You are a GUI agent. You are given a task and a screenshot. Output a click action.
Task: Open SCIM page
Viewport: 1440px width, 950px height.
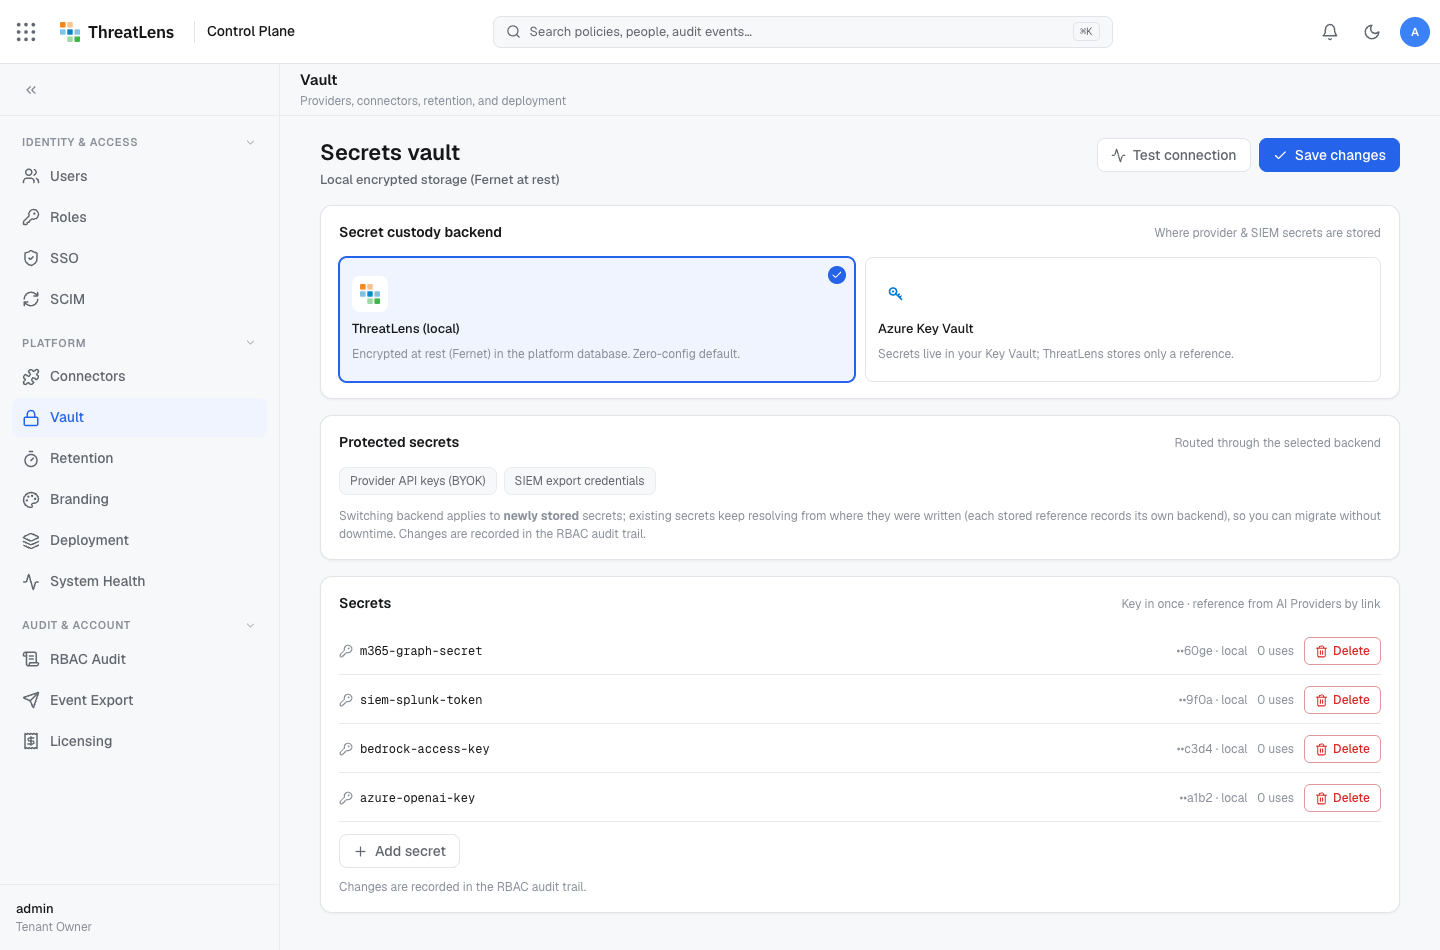pyautogui.click(x=139, y=299)
